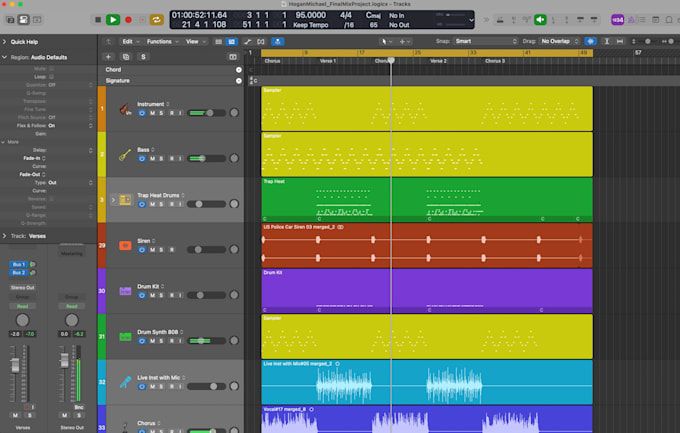Toggle the Inspector panel icon
680x433 pixels.
click(23, 20)
